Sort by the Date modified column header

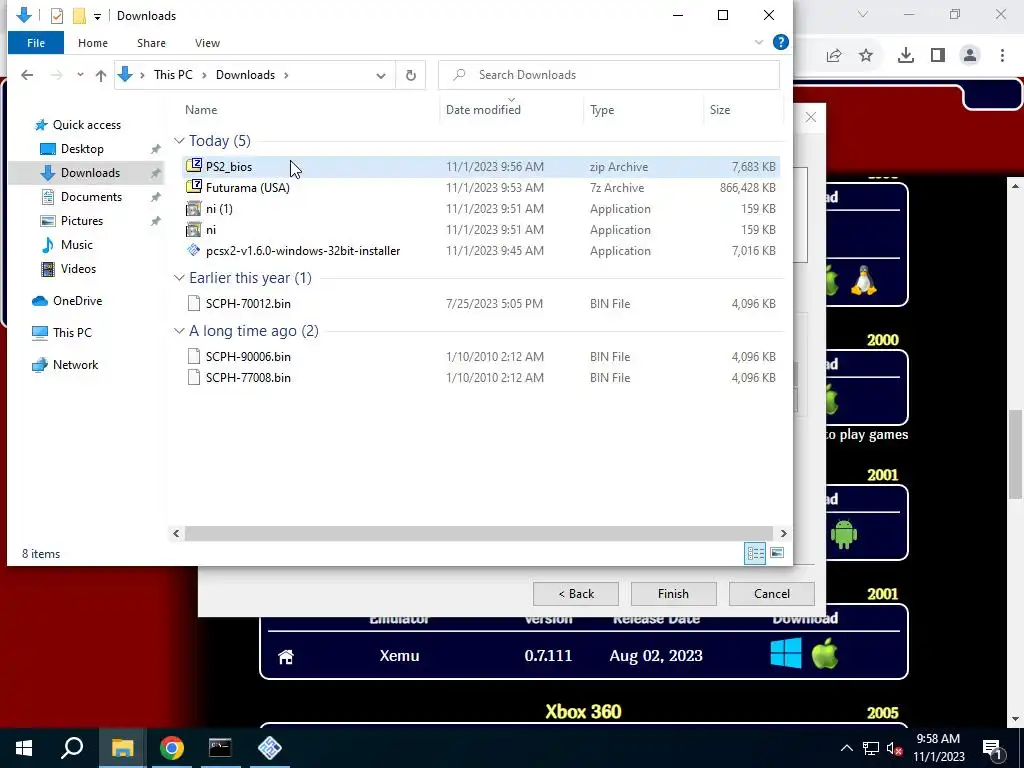(483, 110)
